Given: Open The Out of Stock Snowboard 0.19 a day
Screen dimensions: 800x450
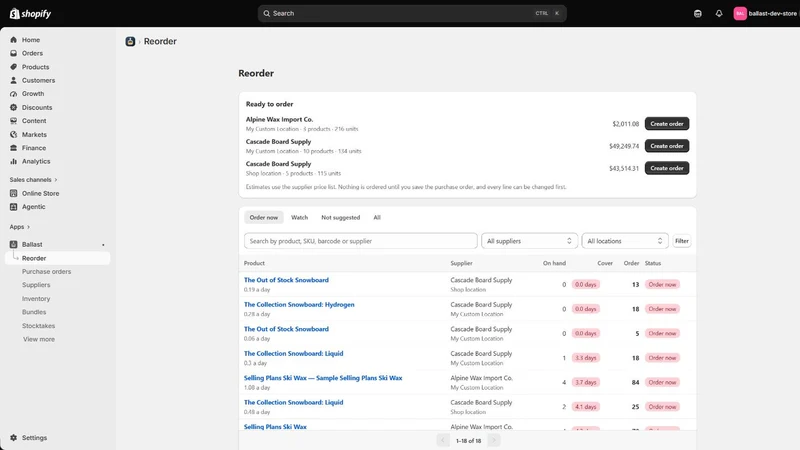Looking at the screenshot, I should click(286, 280).
